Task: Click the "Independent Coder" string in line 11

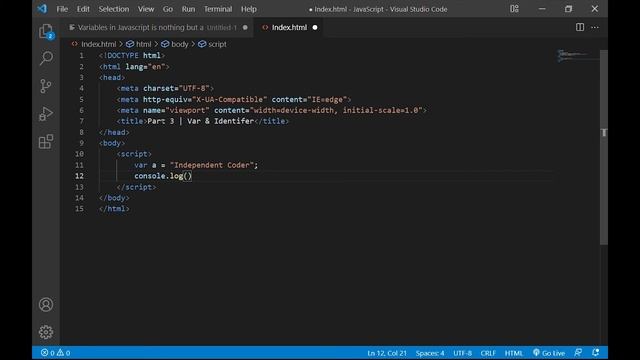Action: (x=212, y=165)
